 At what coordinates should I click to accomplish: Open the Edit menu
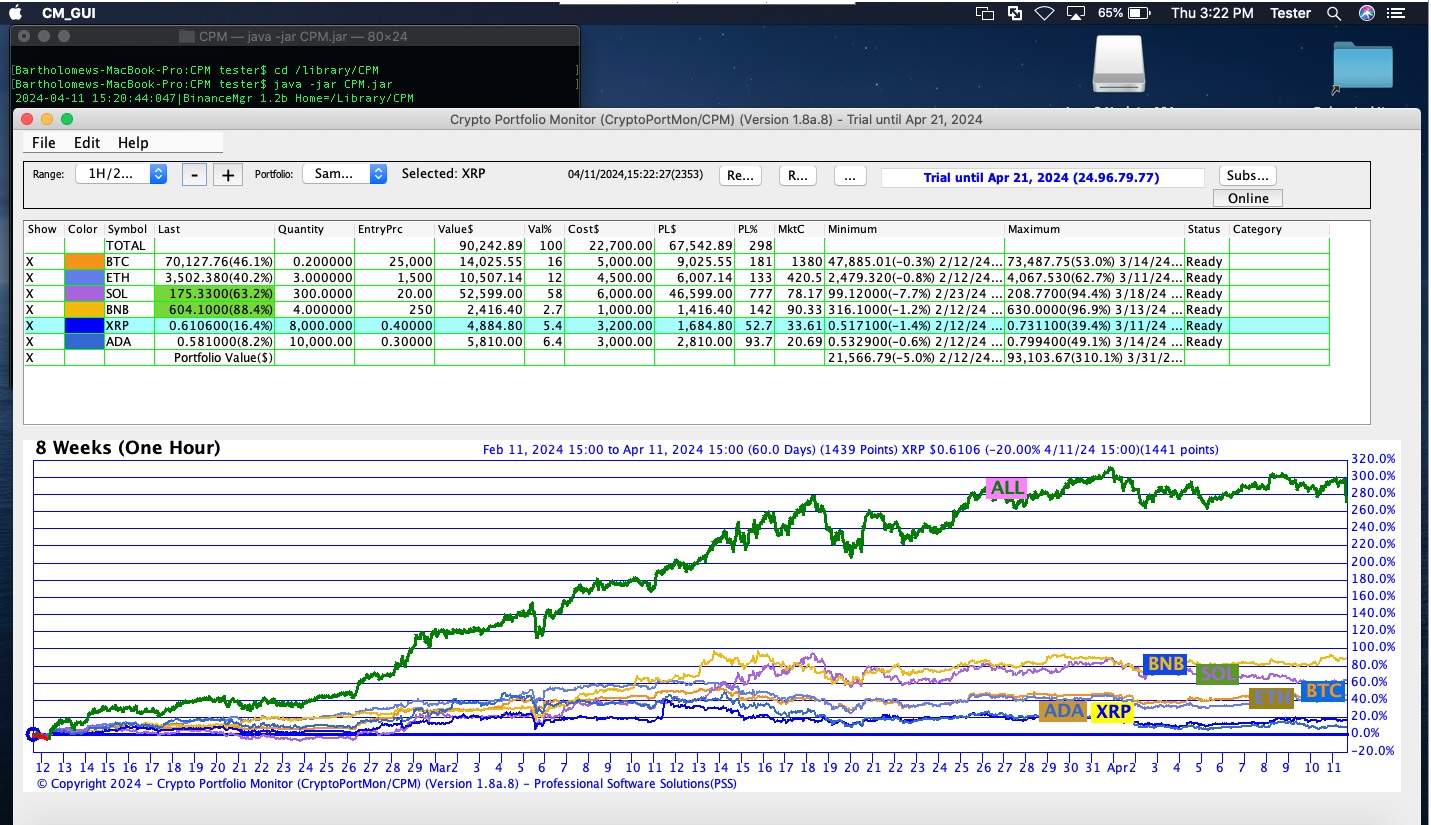[x=87, y=143]
